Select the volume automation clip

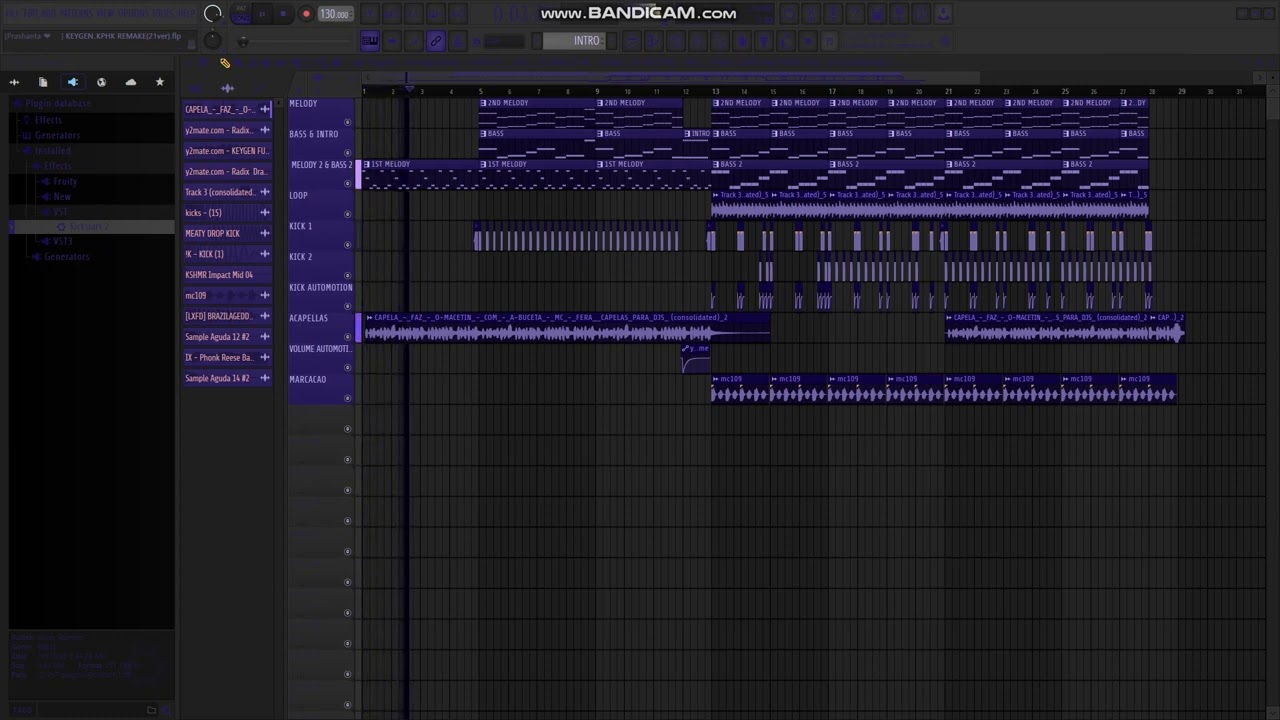pyautogui.click(x=696, y=359)
